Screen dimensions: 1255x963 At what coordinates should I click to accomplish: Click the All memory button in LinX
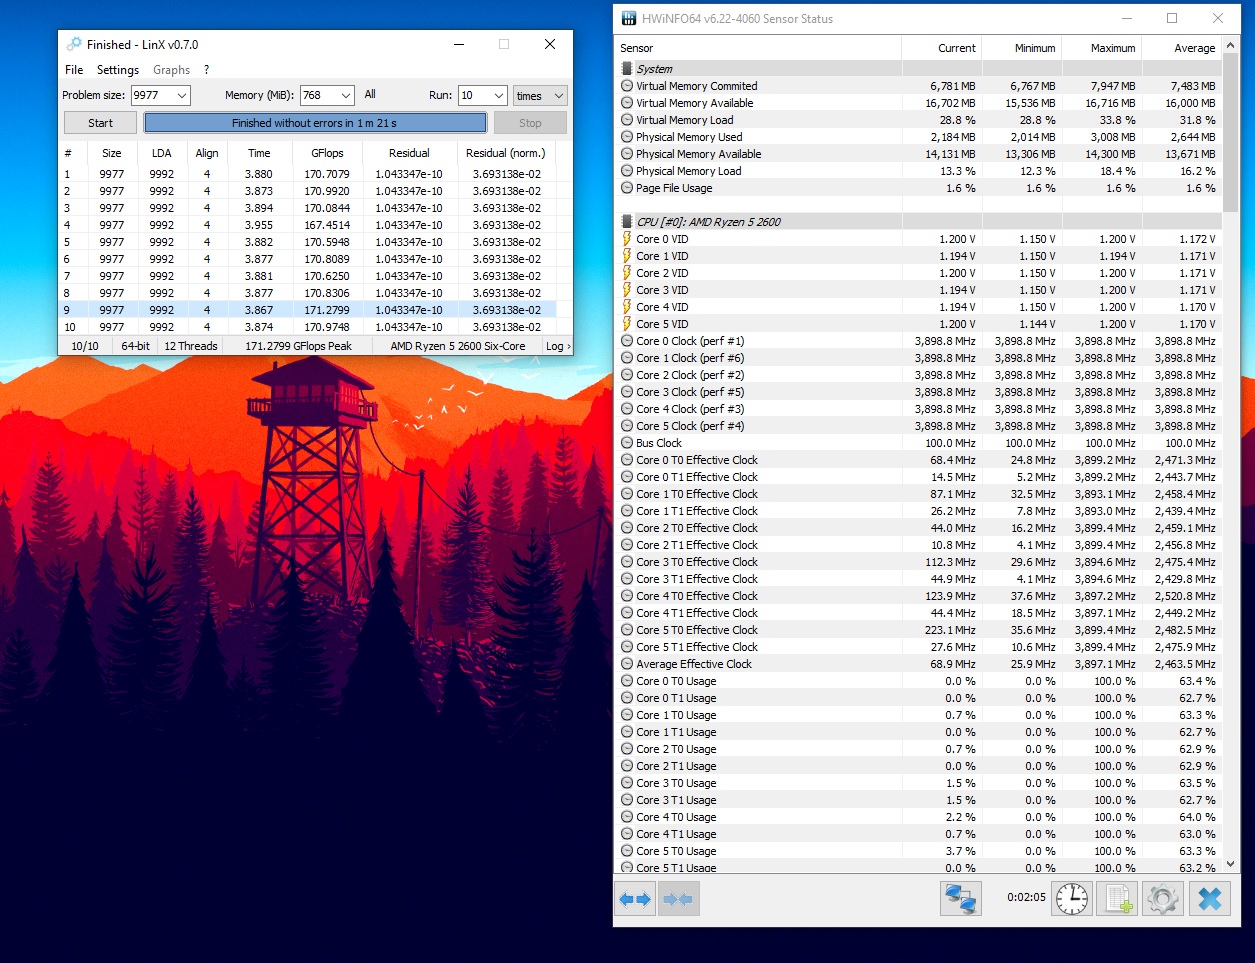coord(370,95)
